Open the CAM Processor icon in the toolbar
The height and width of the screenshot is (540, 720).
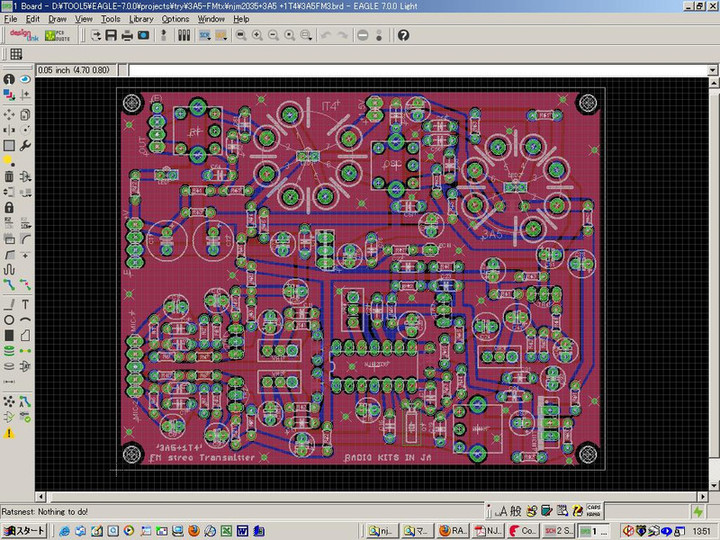[x=143, y=35]
